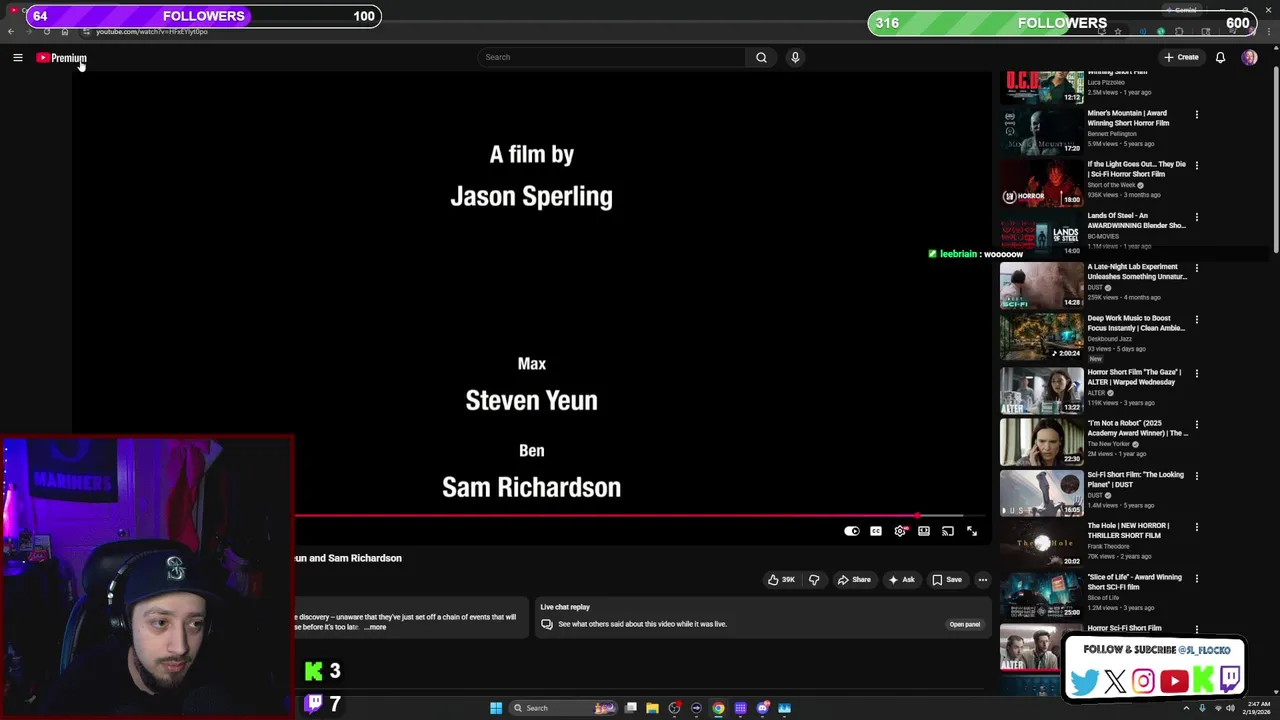Screen dimensions: 1280x720
Task: Go to the YouTube Premium home logo
Action: coord(62,58)
